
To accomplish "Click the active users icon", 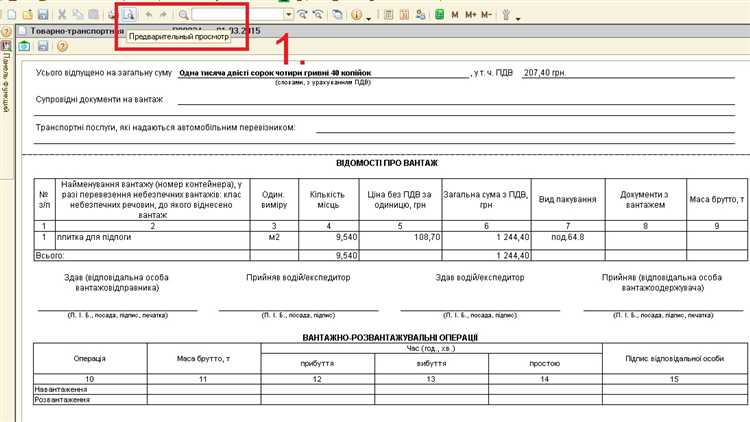I will pyautogui.click(x=420, y=14).
